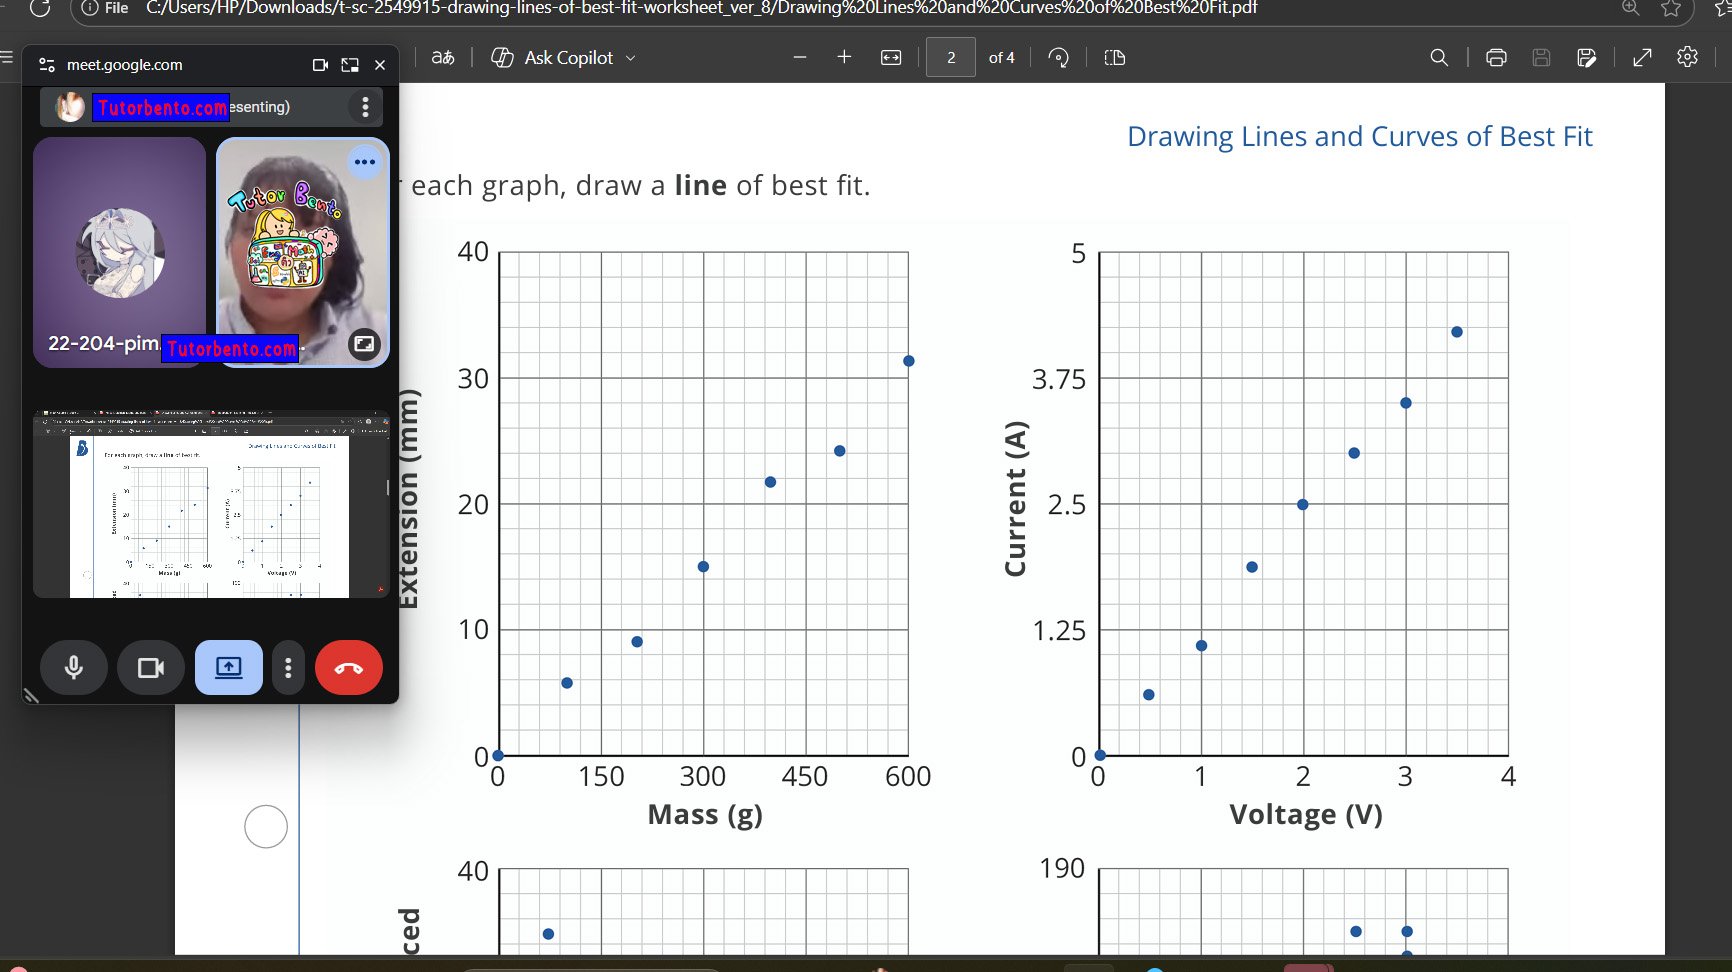Toggle screen presenting in Meet
Screen dimensions: 1732x972
click(x=228, y=668)
